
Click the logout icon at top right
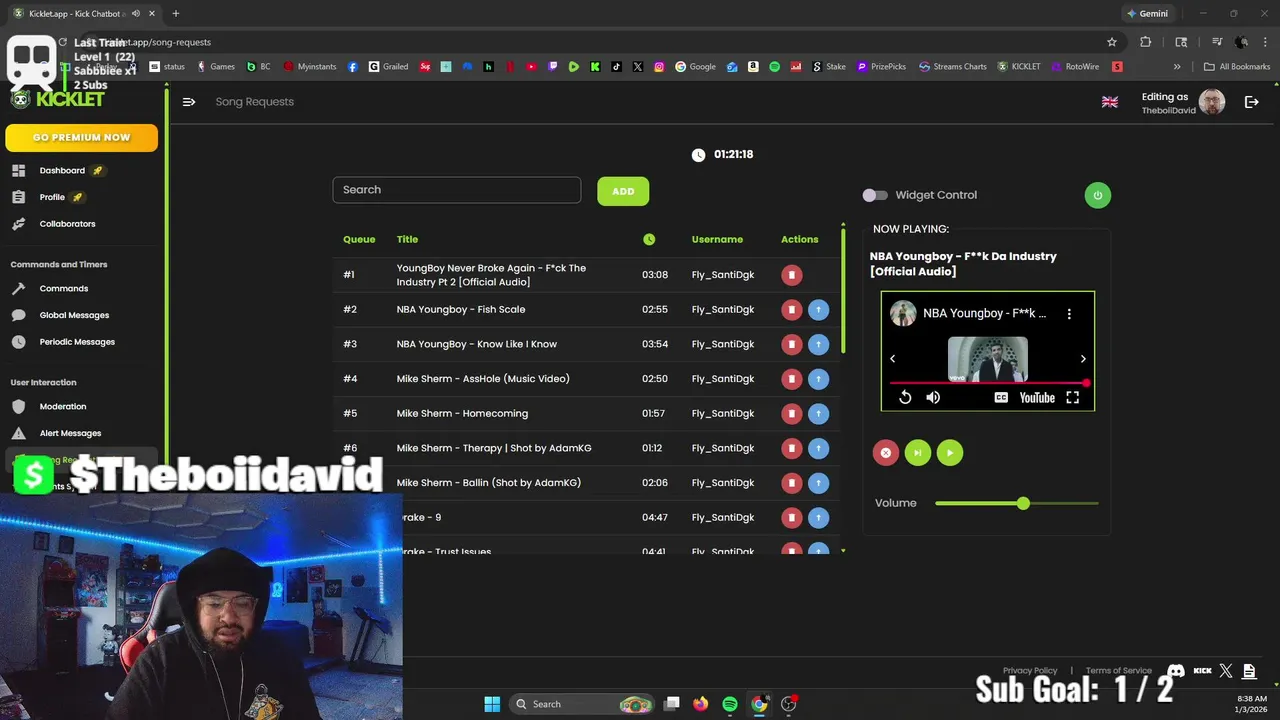point(1251,102)
